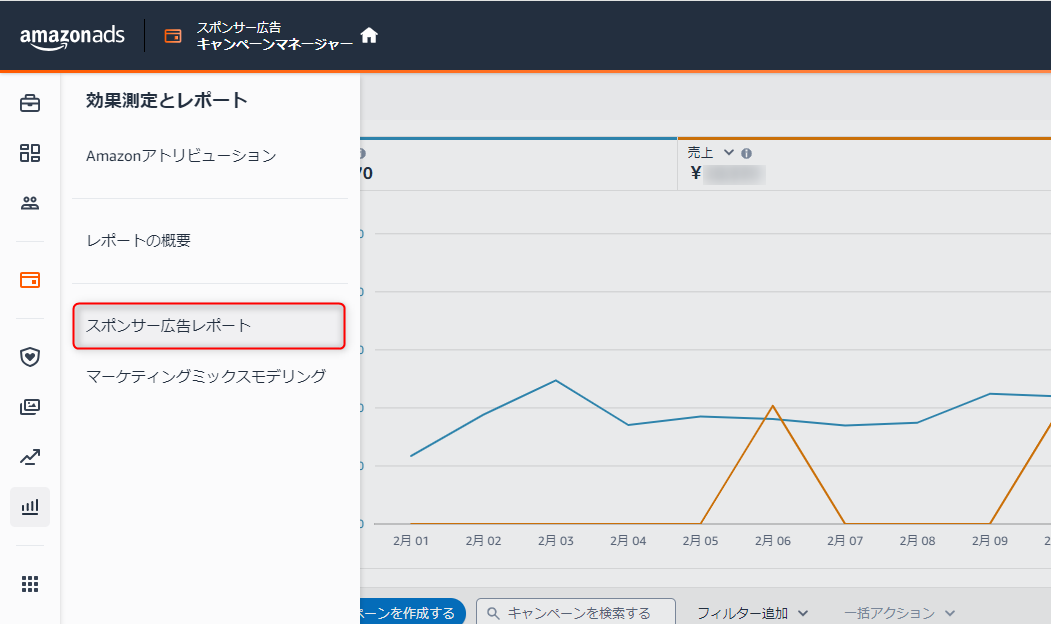Screen dimensions: 1051x624
Task: Select the bar chart measurement icon in sidebar
Action: coord(29,507)
